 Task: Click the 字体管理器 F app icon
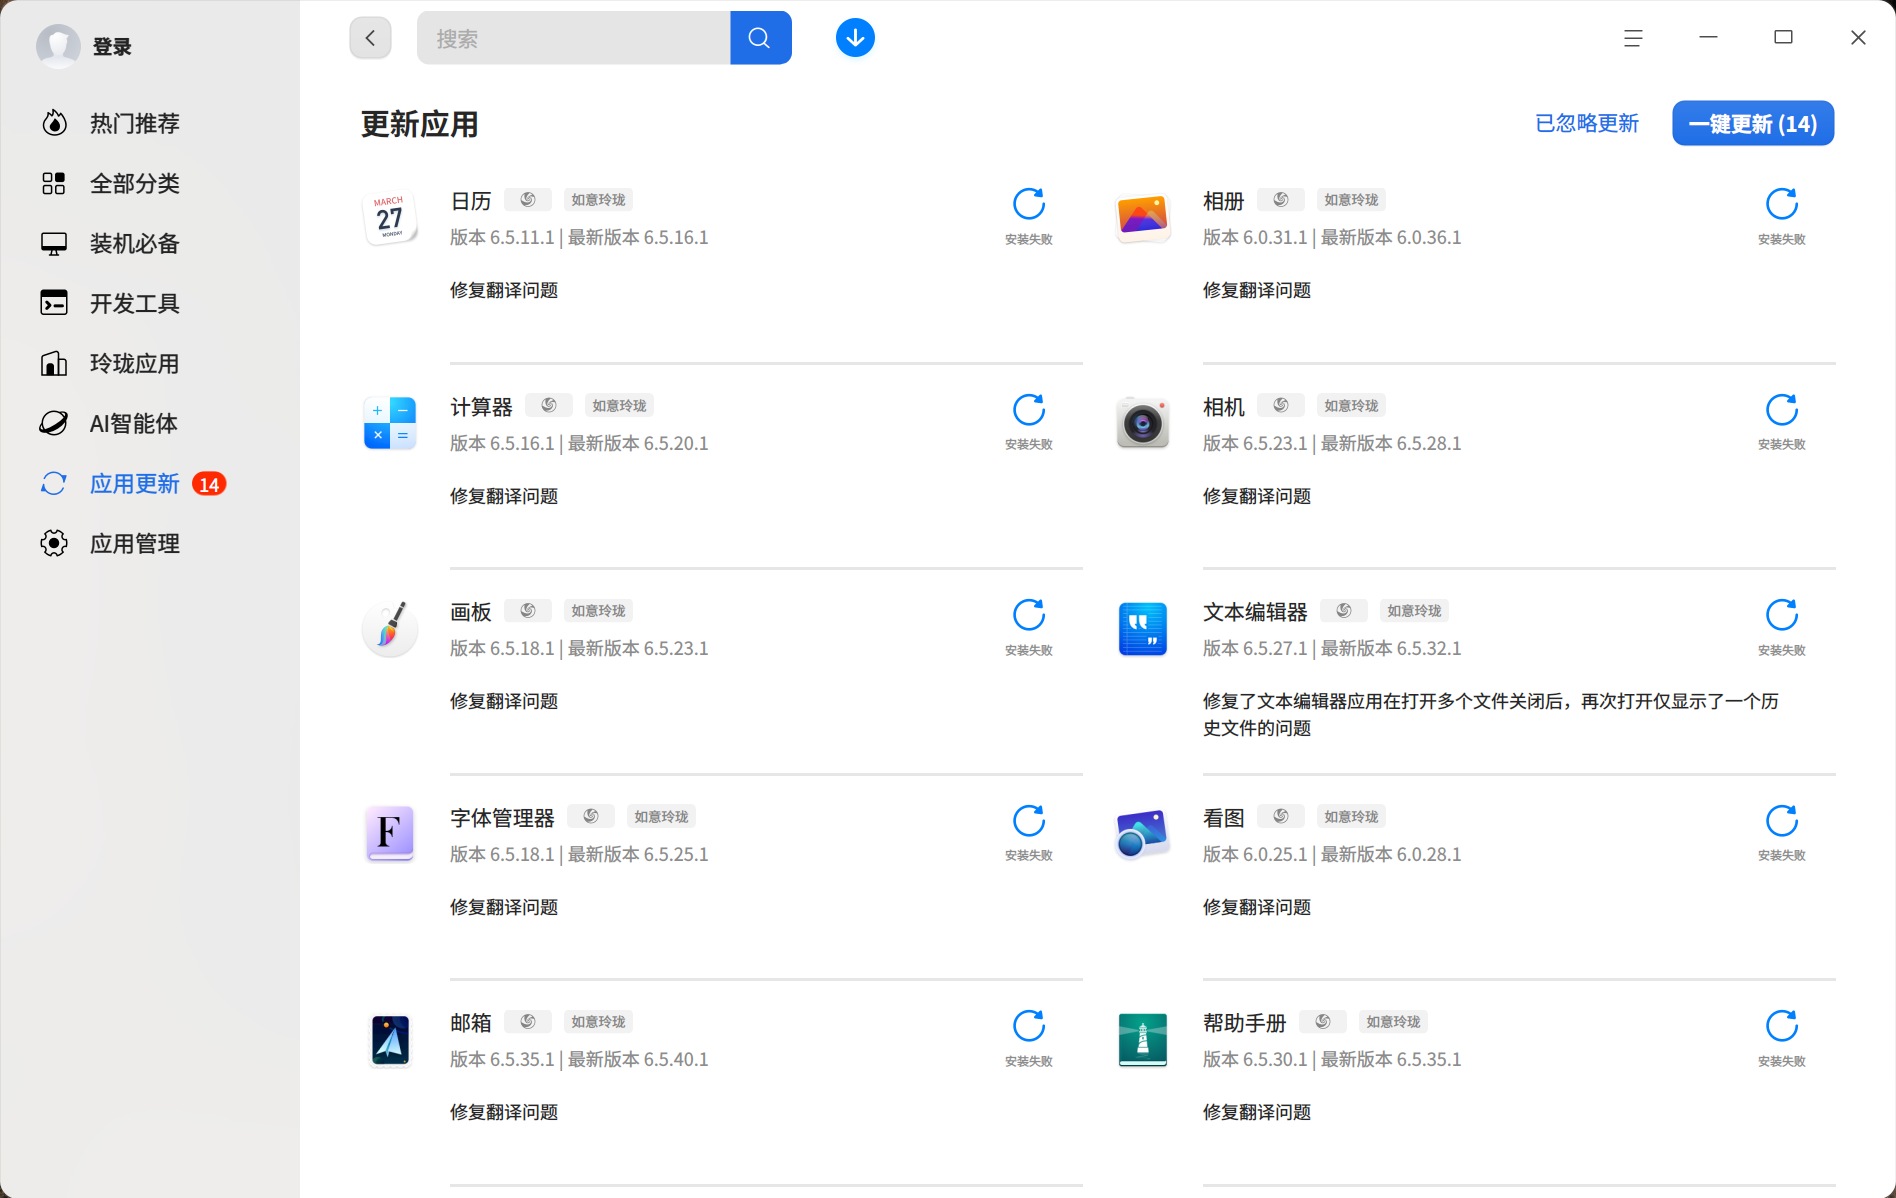(390, 834)
